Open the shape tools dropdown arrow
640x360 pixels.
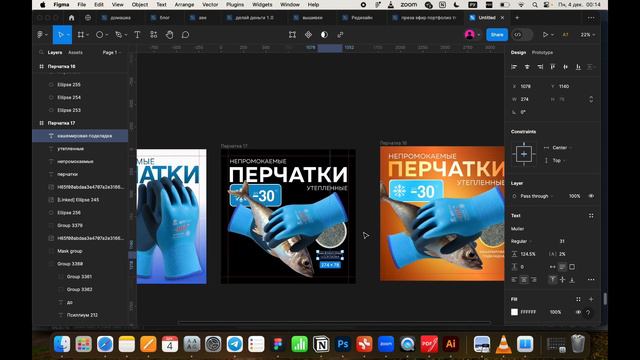107,35
